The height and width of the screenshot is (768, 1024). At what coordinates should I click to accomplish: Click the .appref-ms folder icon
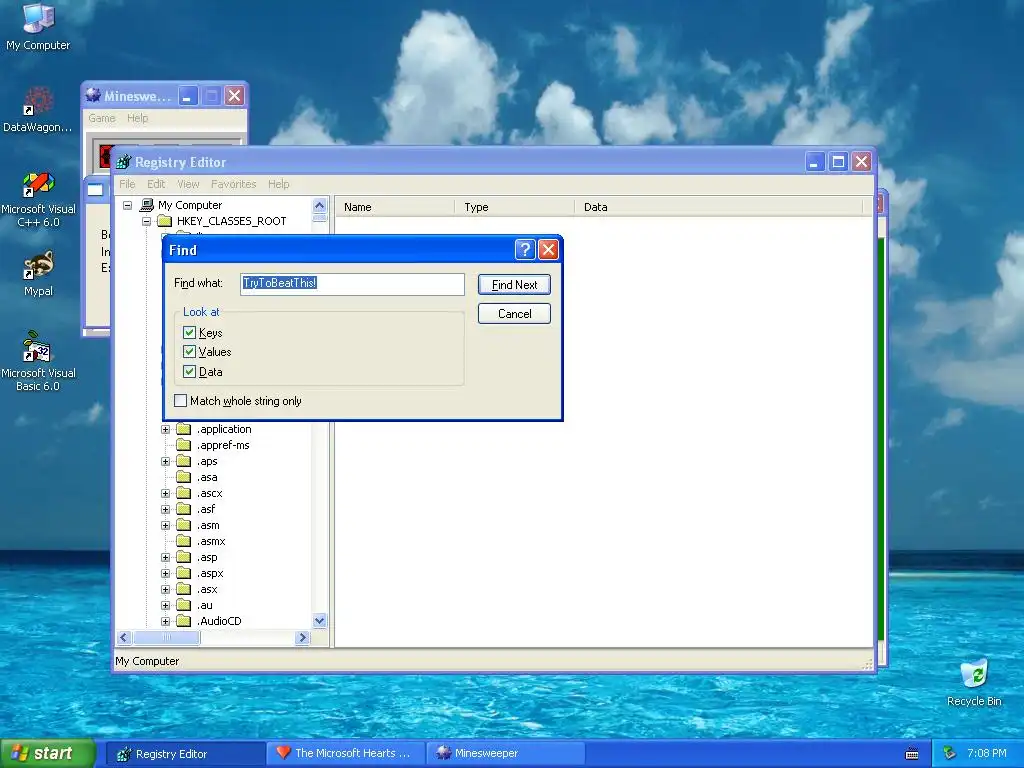pos(184,445)
